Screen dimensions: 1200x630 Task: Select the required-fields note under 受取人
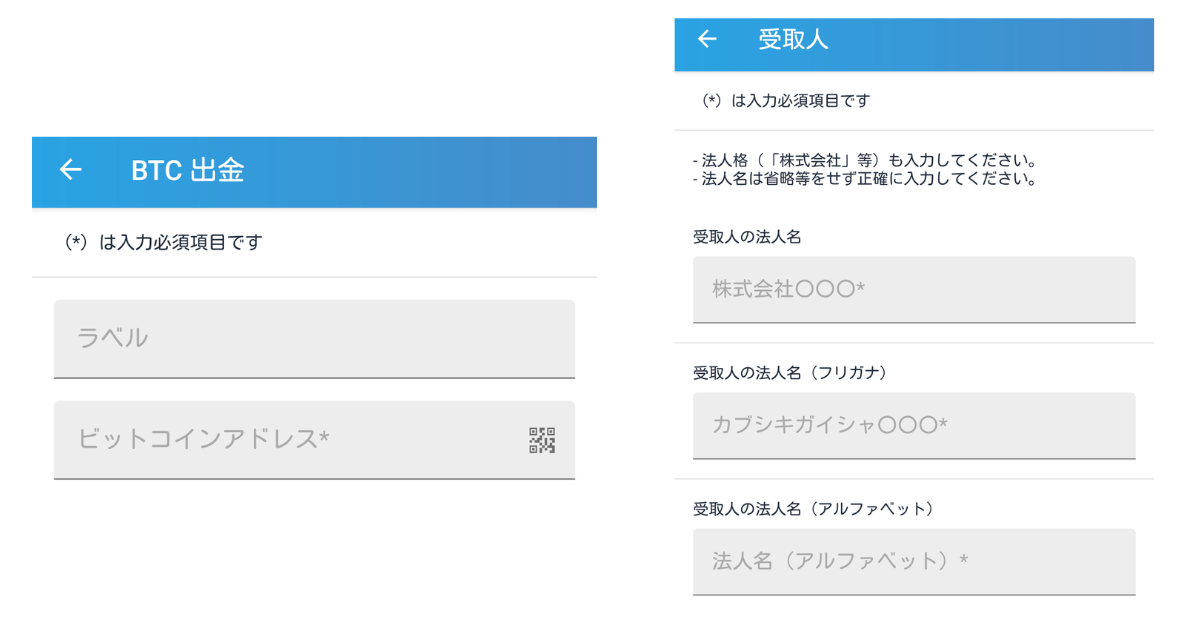pos(786,100)
